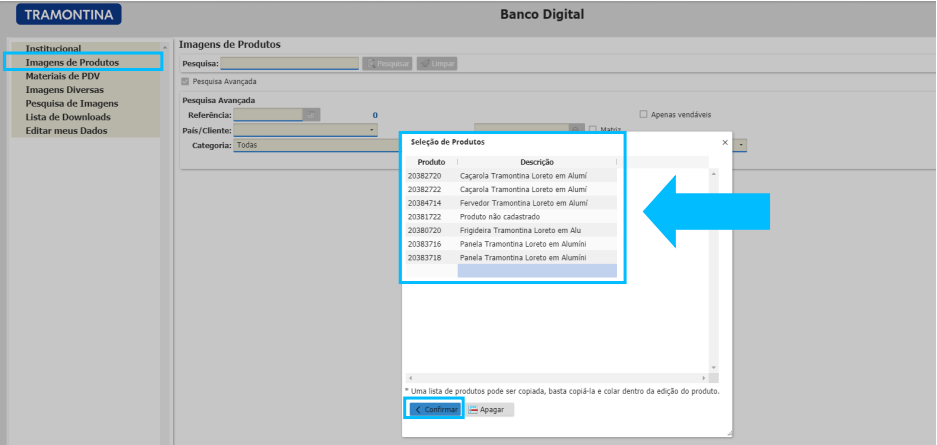Open Lista de Downloads
This screenshot has width=937, height=445.
click(x=68, y=117)
